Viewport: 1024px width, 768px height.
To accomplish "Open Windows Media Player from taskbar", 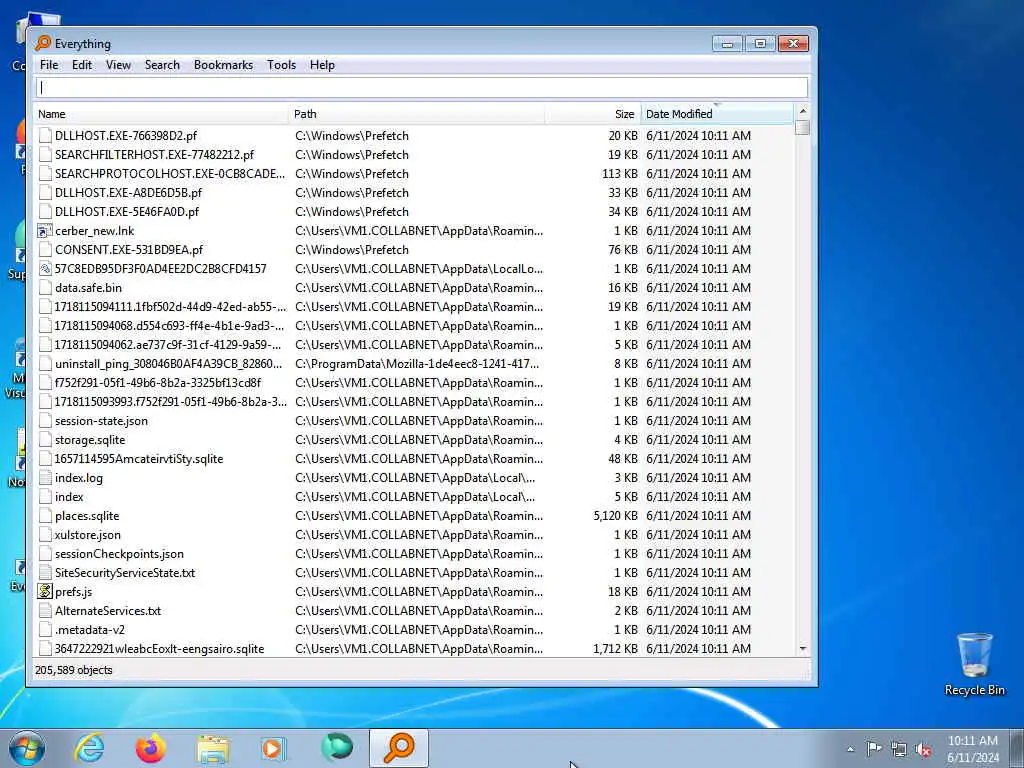I will point(274,748).
